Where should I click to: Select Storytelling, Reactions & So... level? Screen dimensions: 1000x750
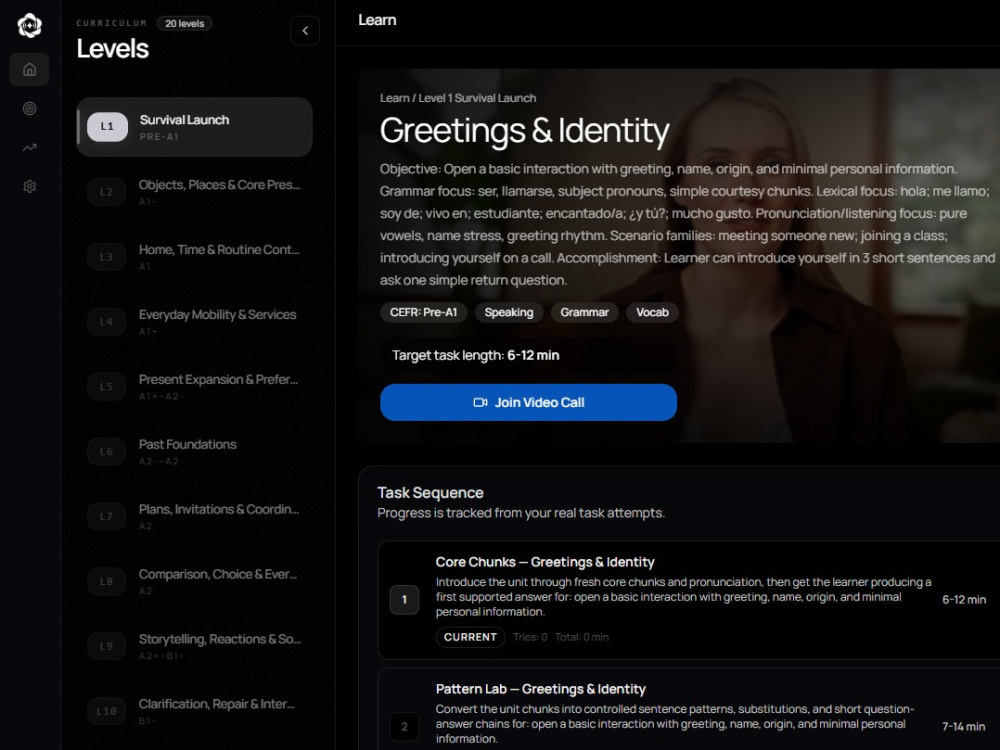(x=195, y=646)
